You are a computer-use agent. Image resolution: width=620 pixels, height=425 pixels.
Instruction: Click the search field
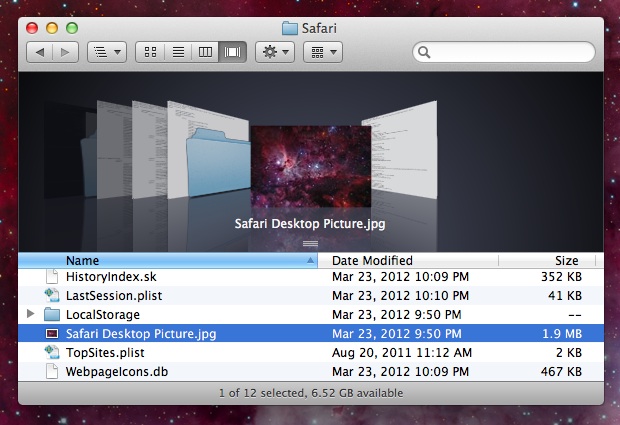(504, 52)
